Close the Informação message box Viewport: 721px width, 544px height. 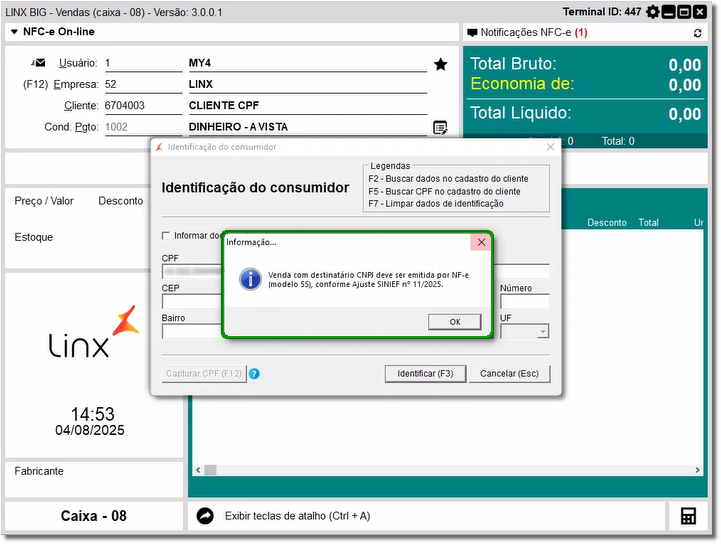click(481, 242)
